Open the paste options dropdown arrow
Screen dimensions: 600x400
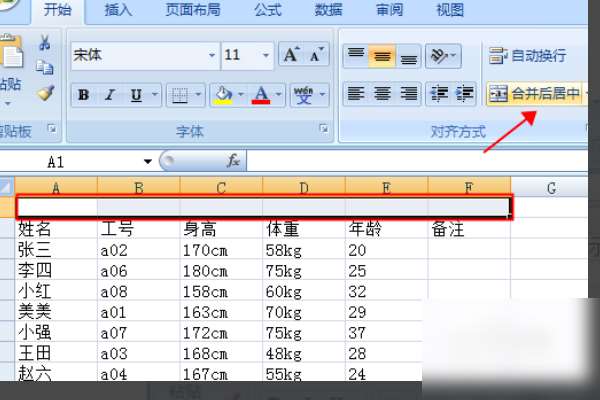[x=8, y=103]
